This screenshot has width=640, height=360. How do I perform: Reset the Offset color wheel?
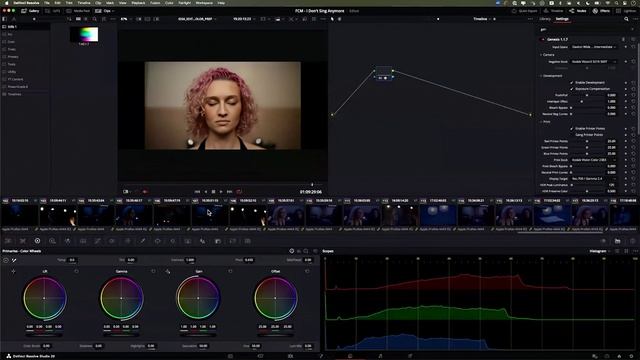[x=307, y=271]
